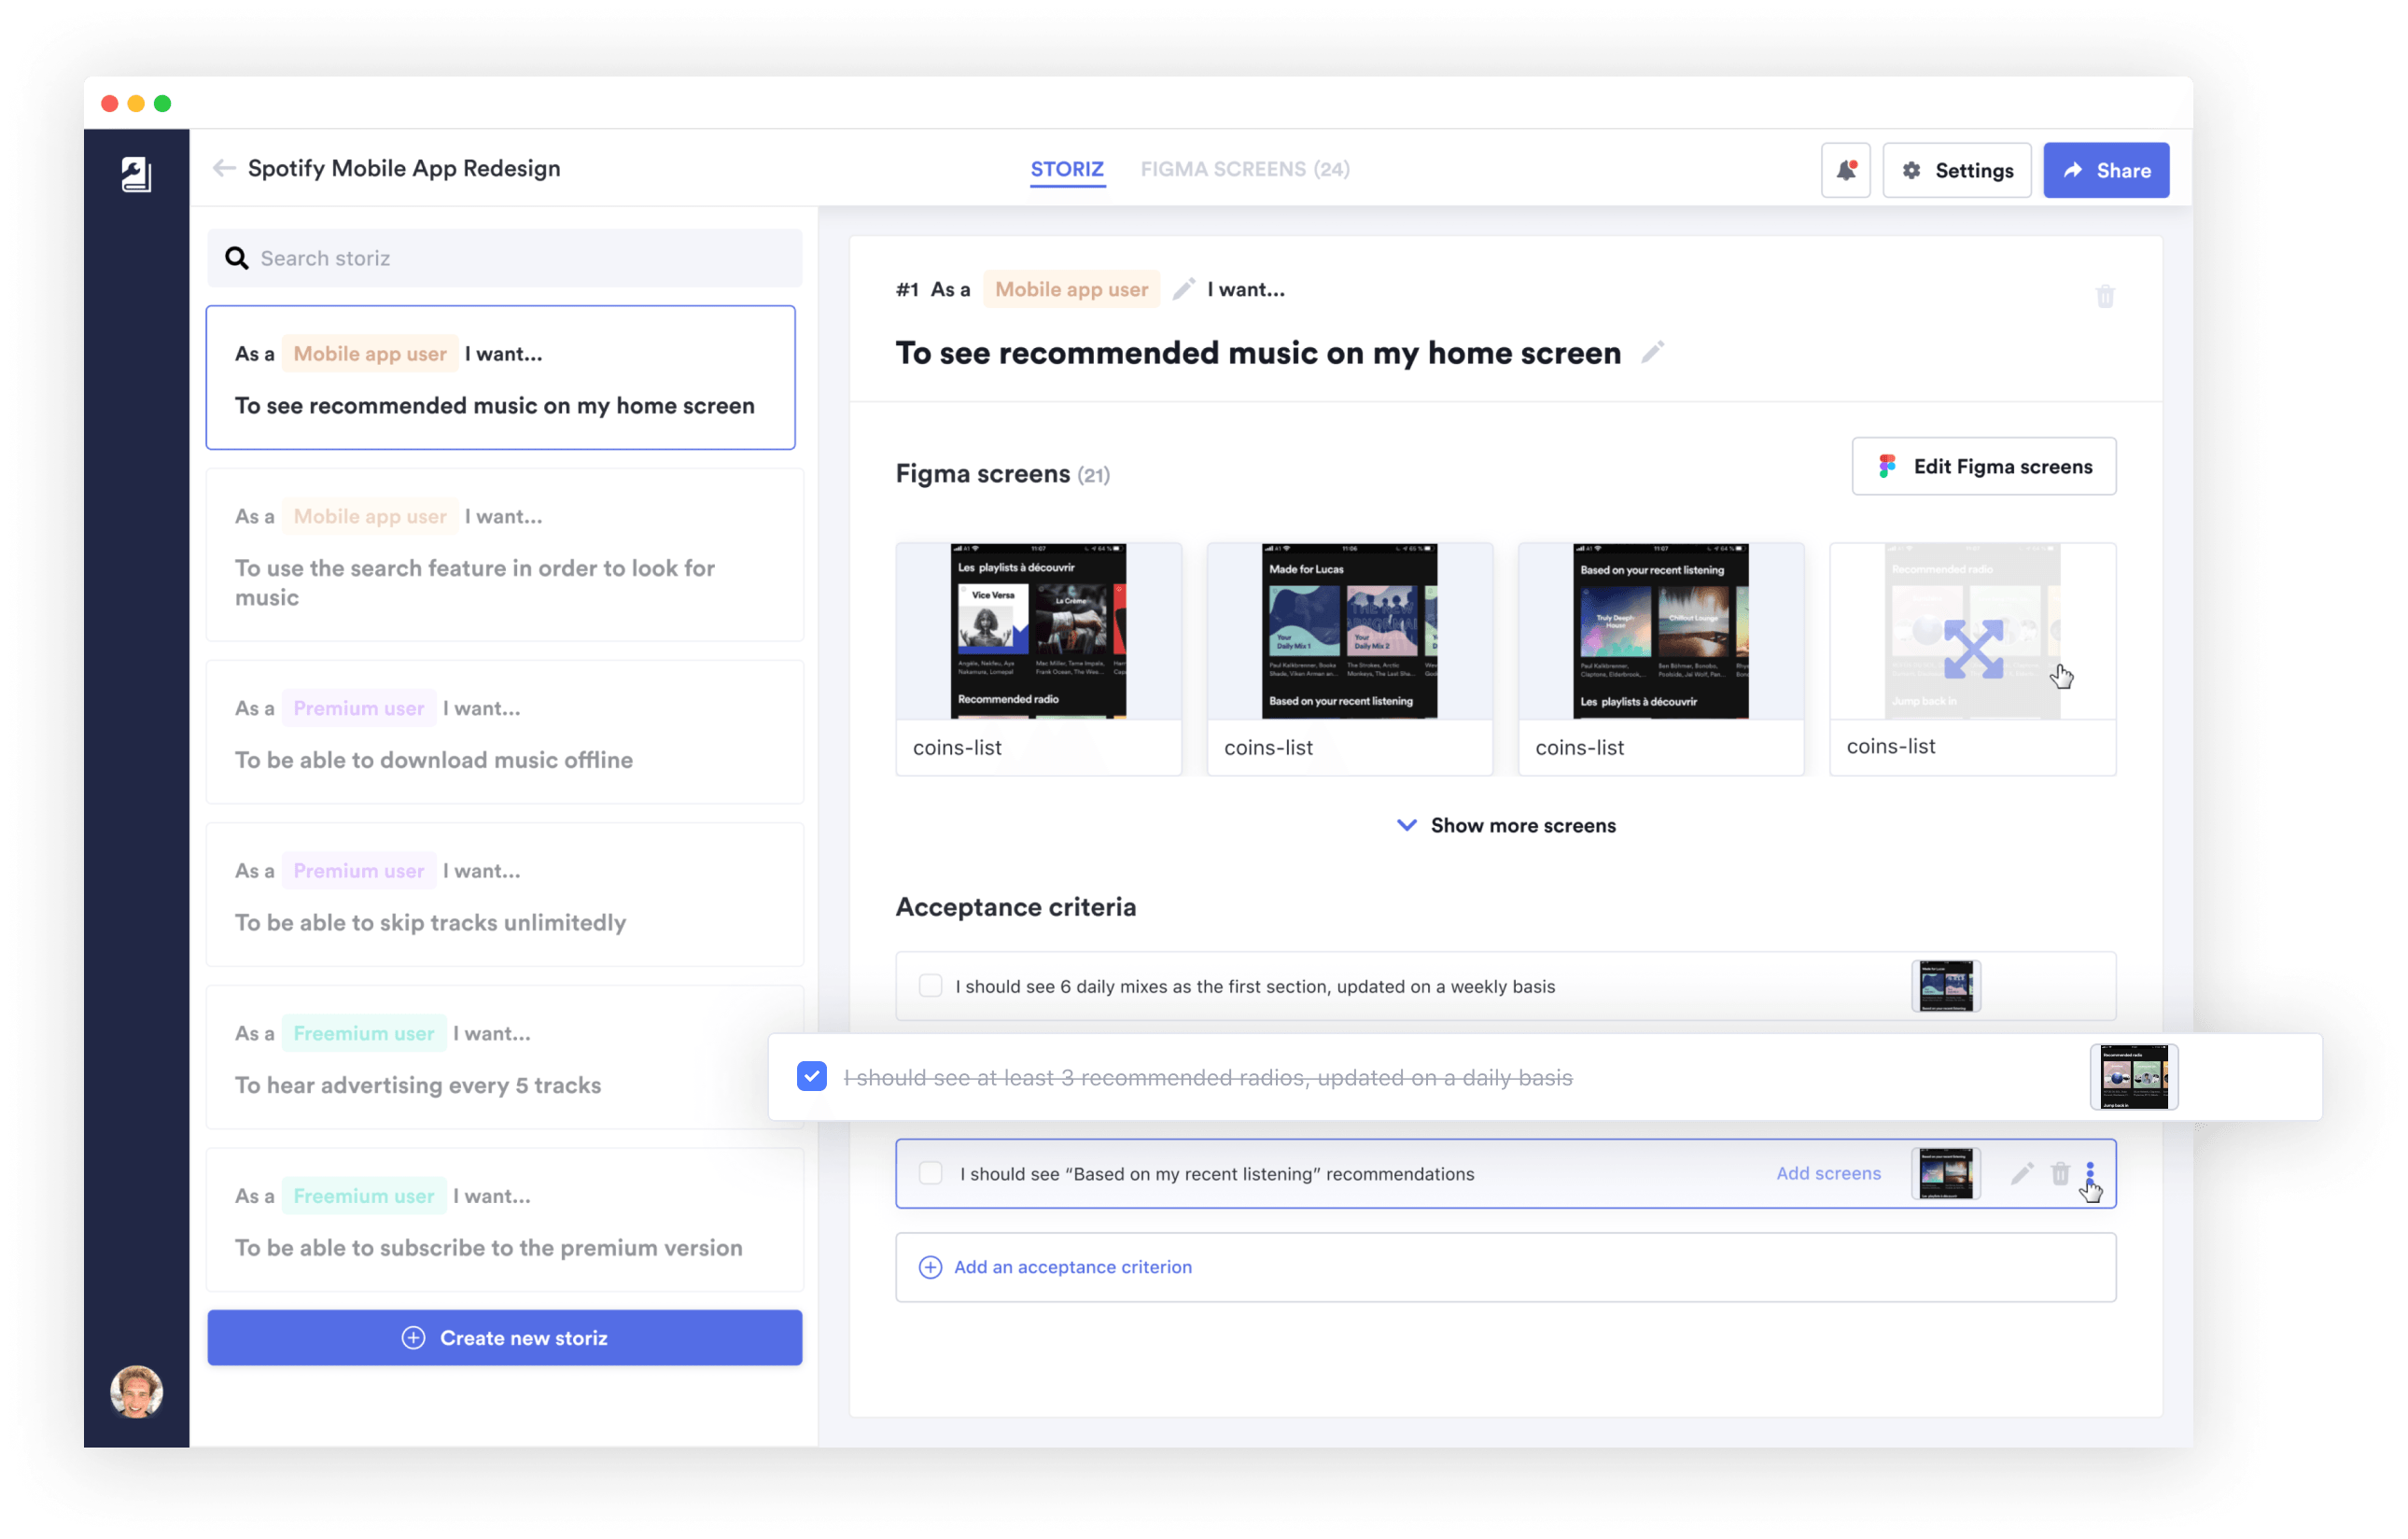
Task: Check the recent listening recommendations criterion
Action: click(x=930, y=1173)
